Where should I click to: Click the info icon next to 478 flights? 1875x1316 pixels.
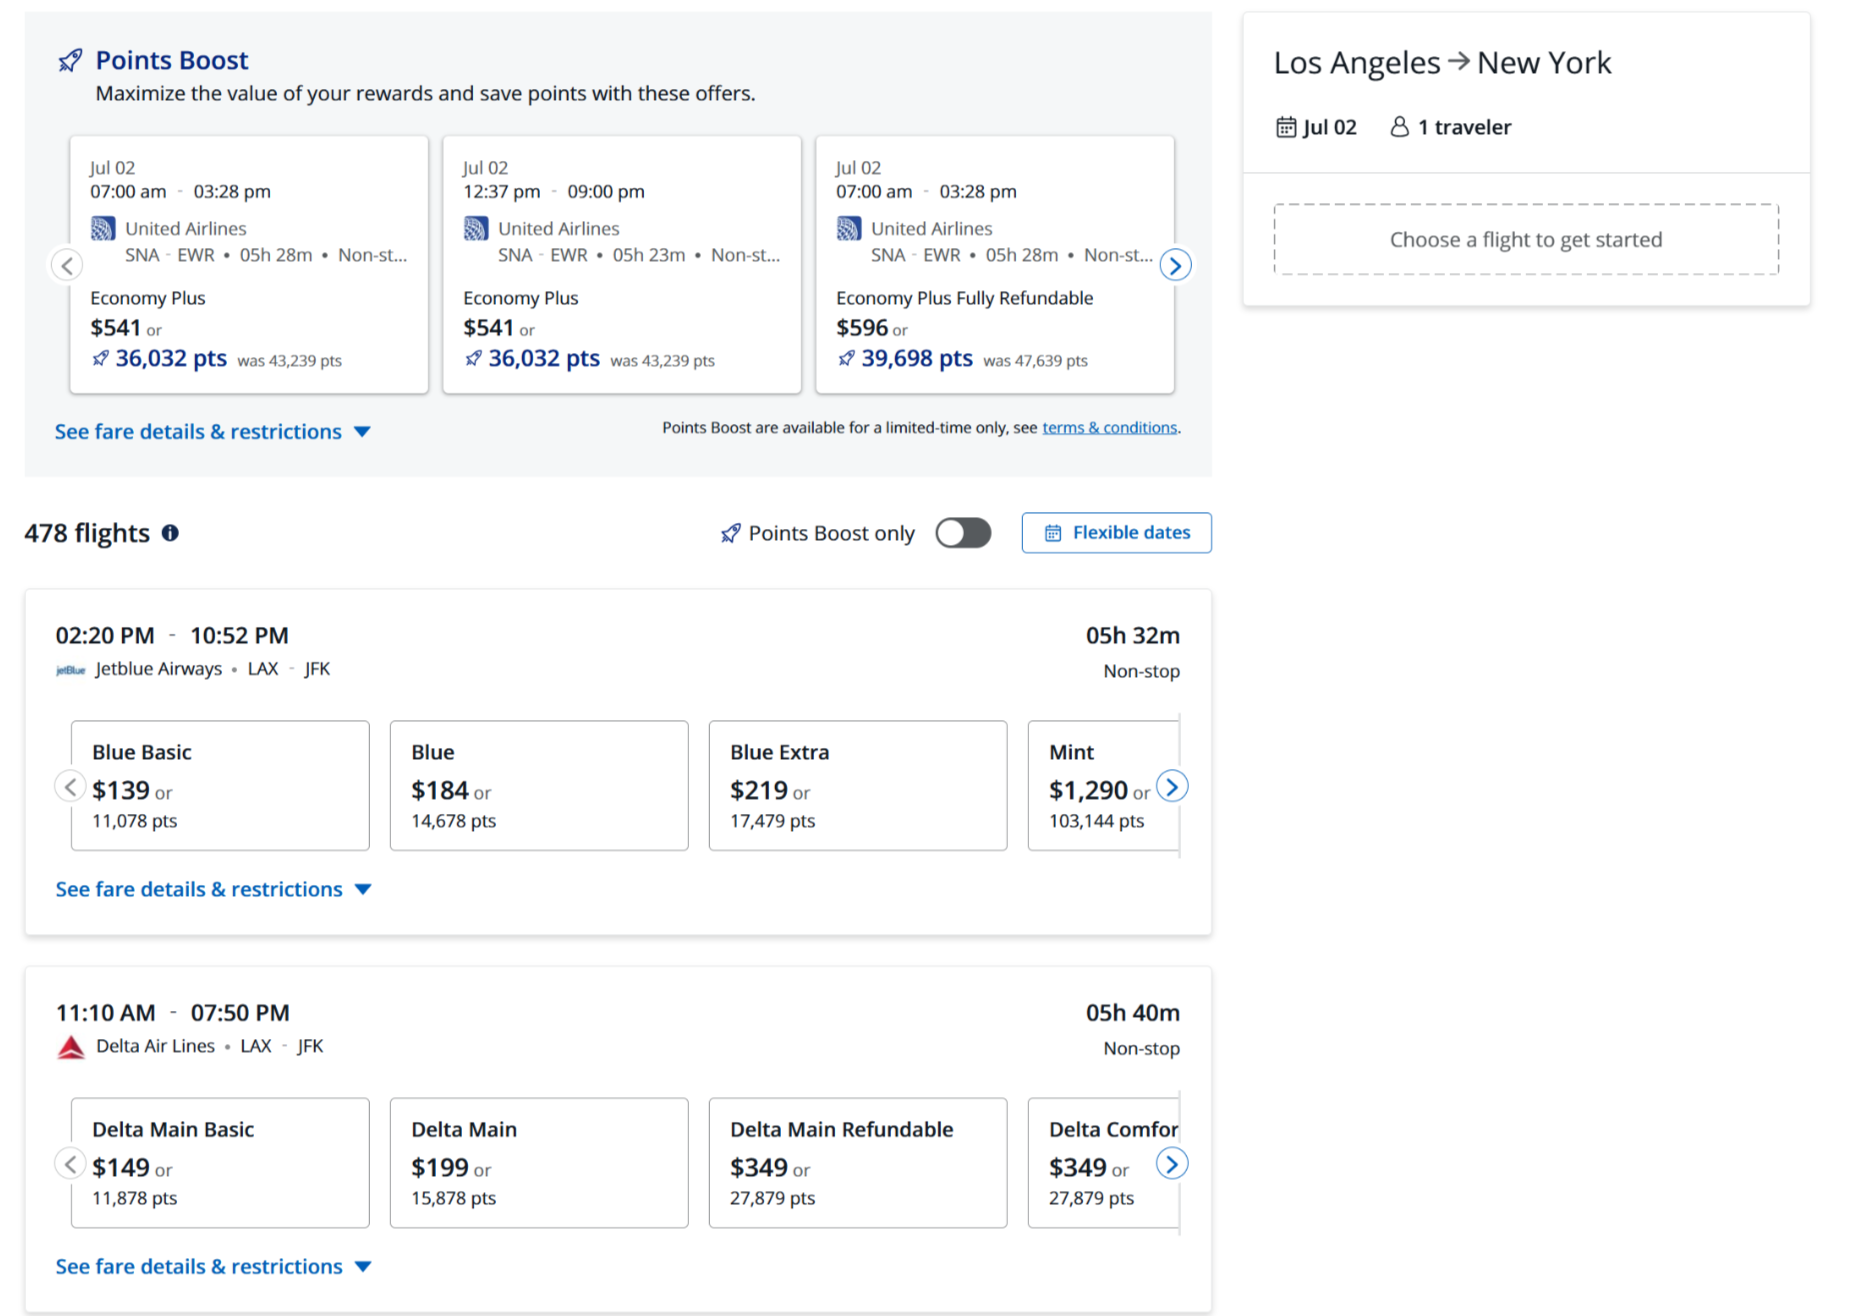point(171,533)
